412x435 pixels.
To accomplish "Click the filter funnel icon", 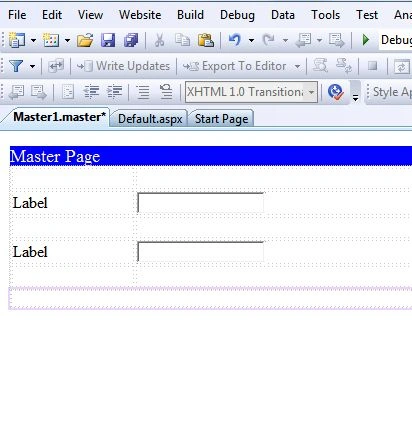I will [x=16, y=66].
